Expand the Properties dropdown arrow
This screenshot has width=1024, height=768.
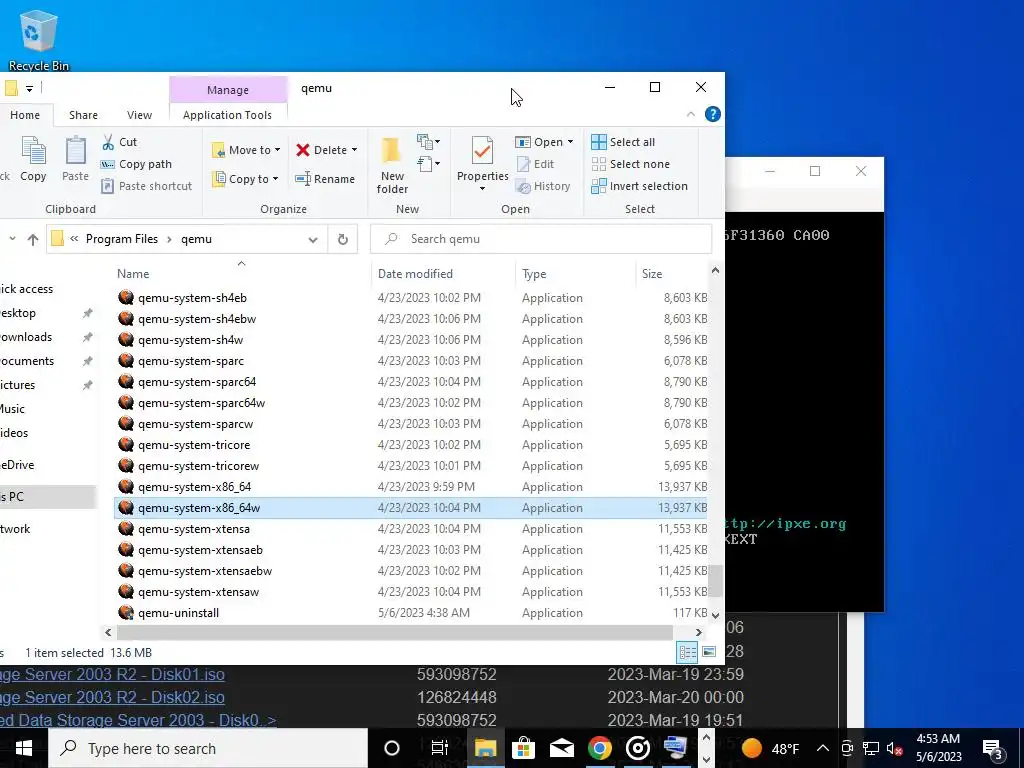(482, 189)
